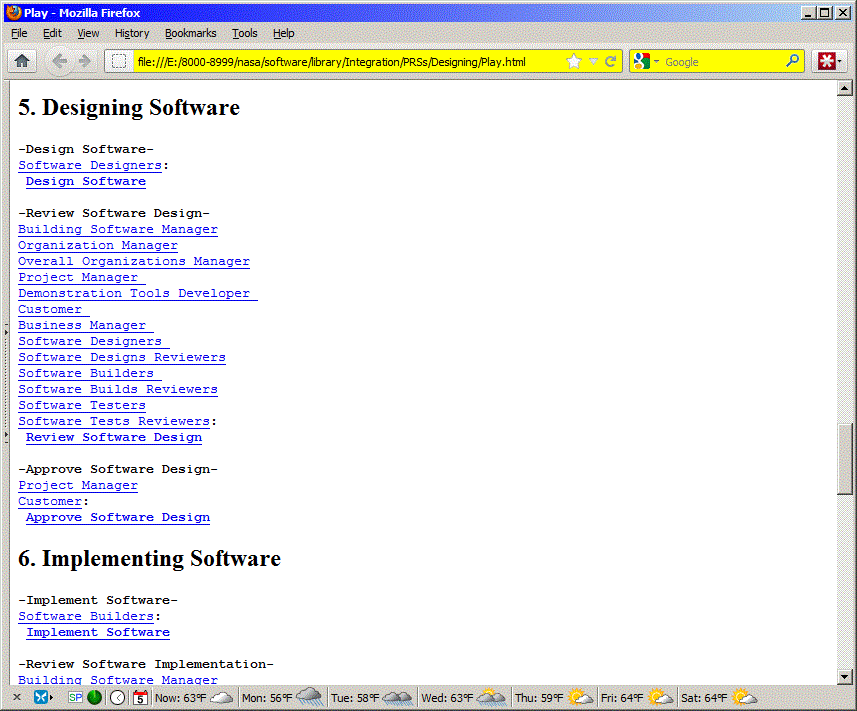Click the blue butterfly add-on icon in the status bar
This screenshot has height=711, width=857.
pyautogui.click(x=40, y=697)
